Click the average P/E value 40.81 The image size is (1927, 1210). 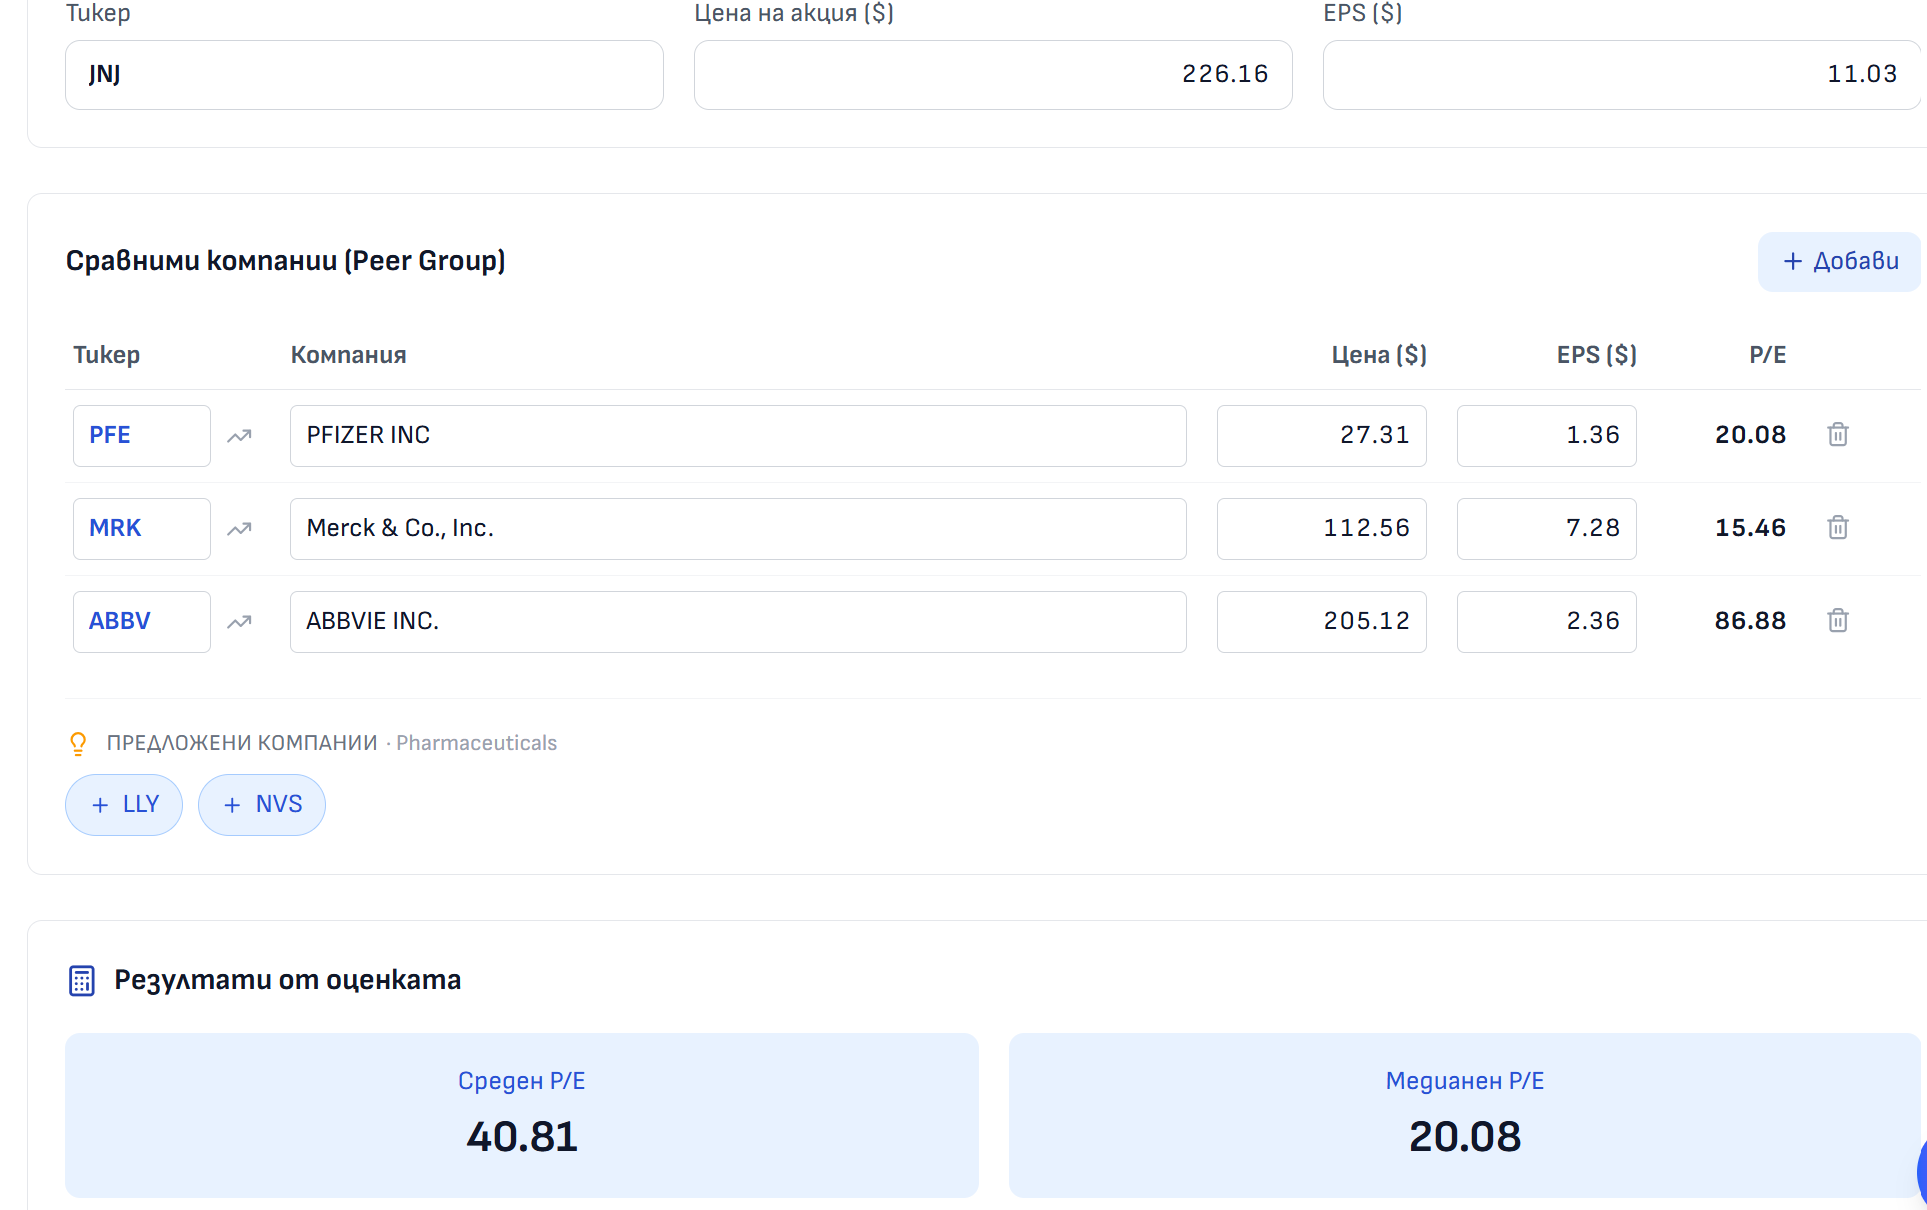pyautogui.click(x=522, y=1137)
